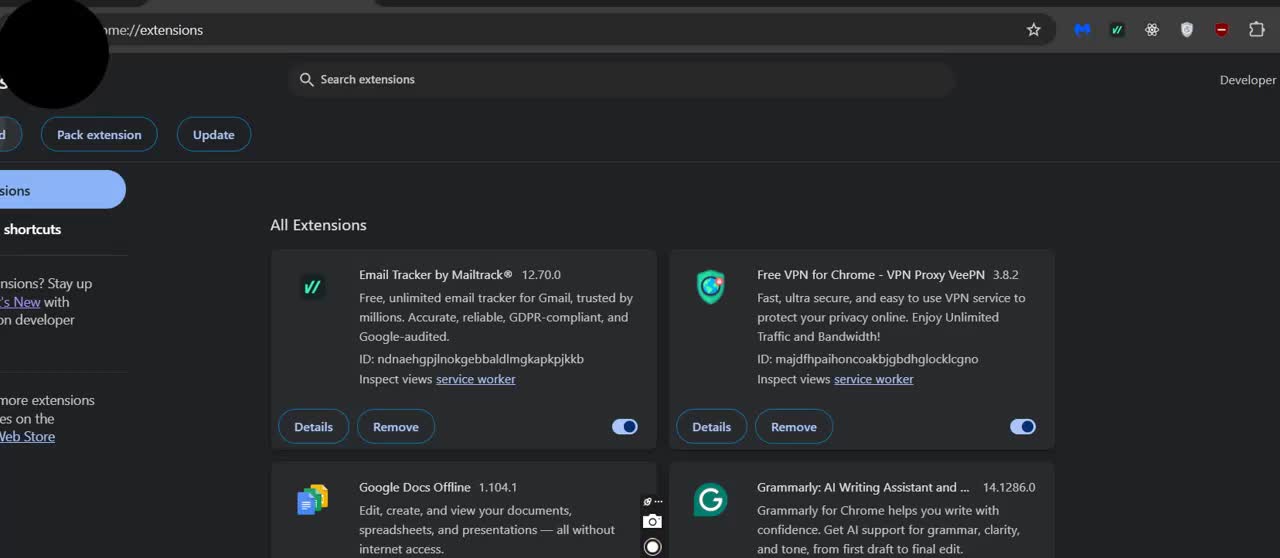1280x558 pixels.
Task: Disable Free VPN VeePN extension toggle
Action: click(x=1023, y=427)
